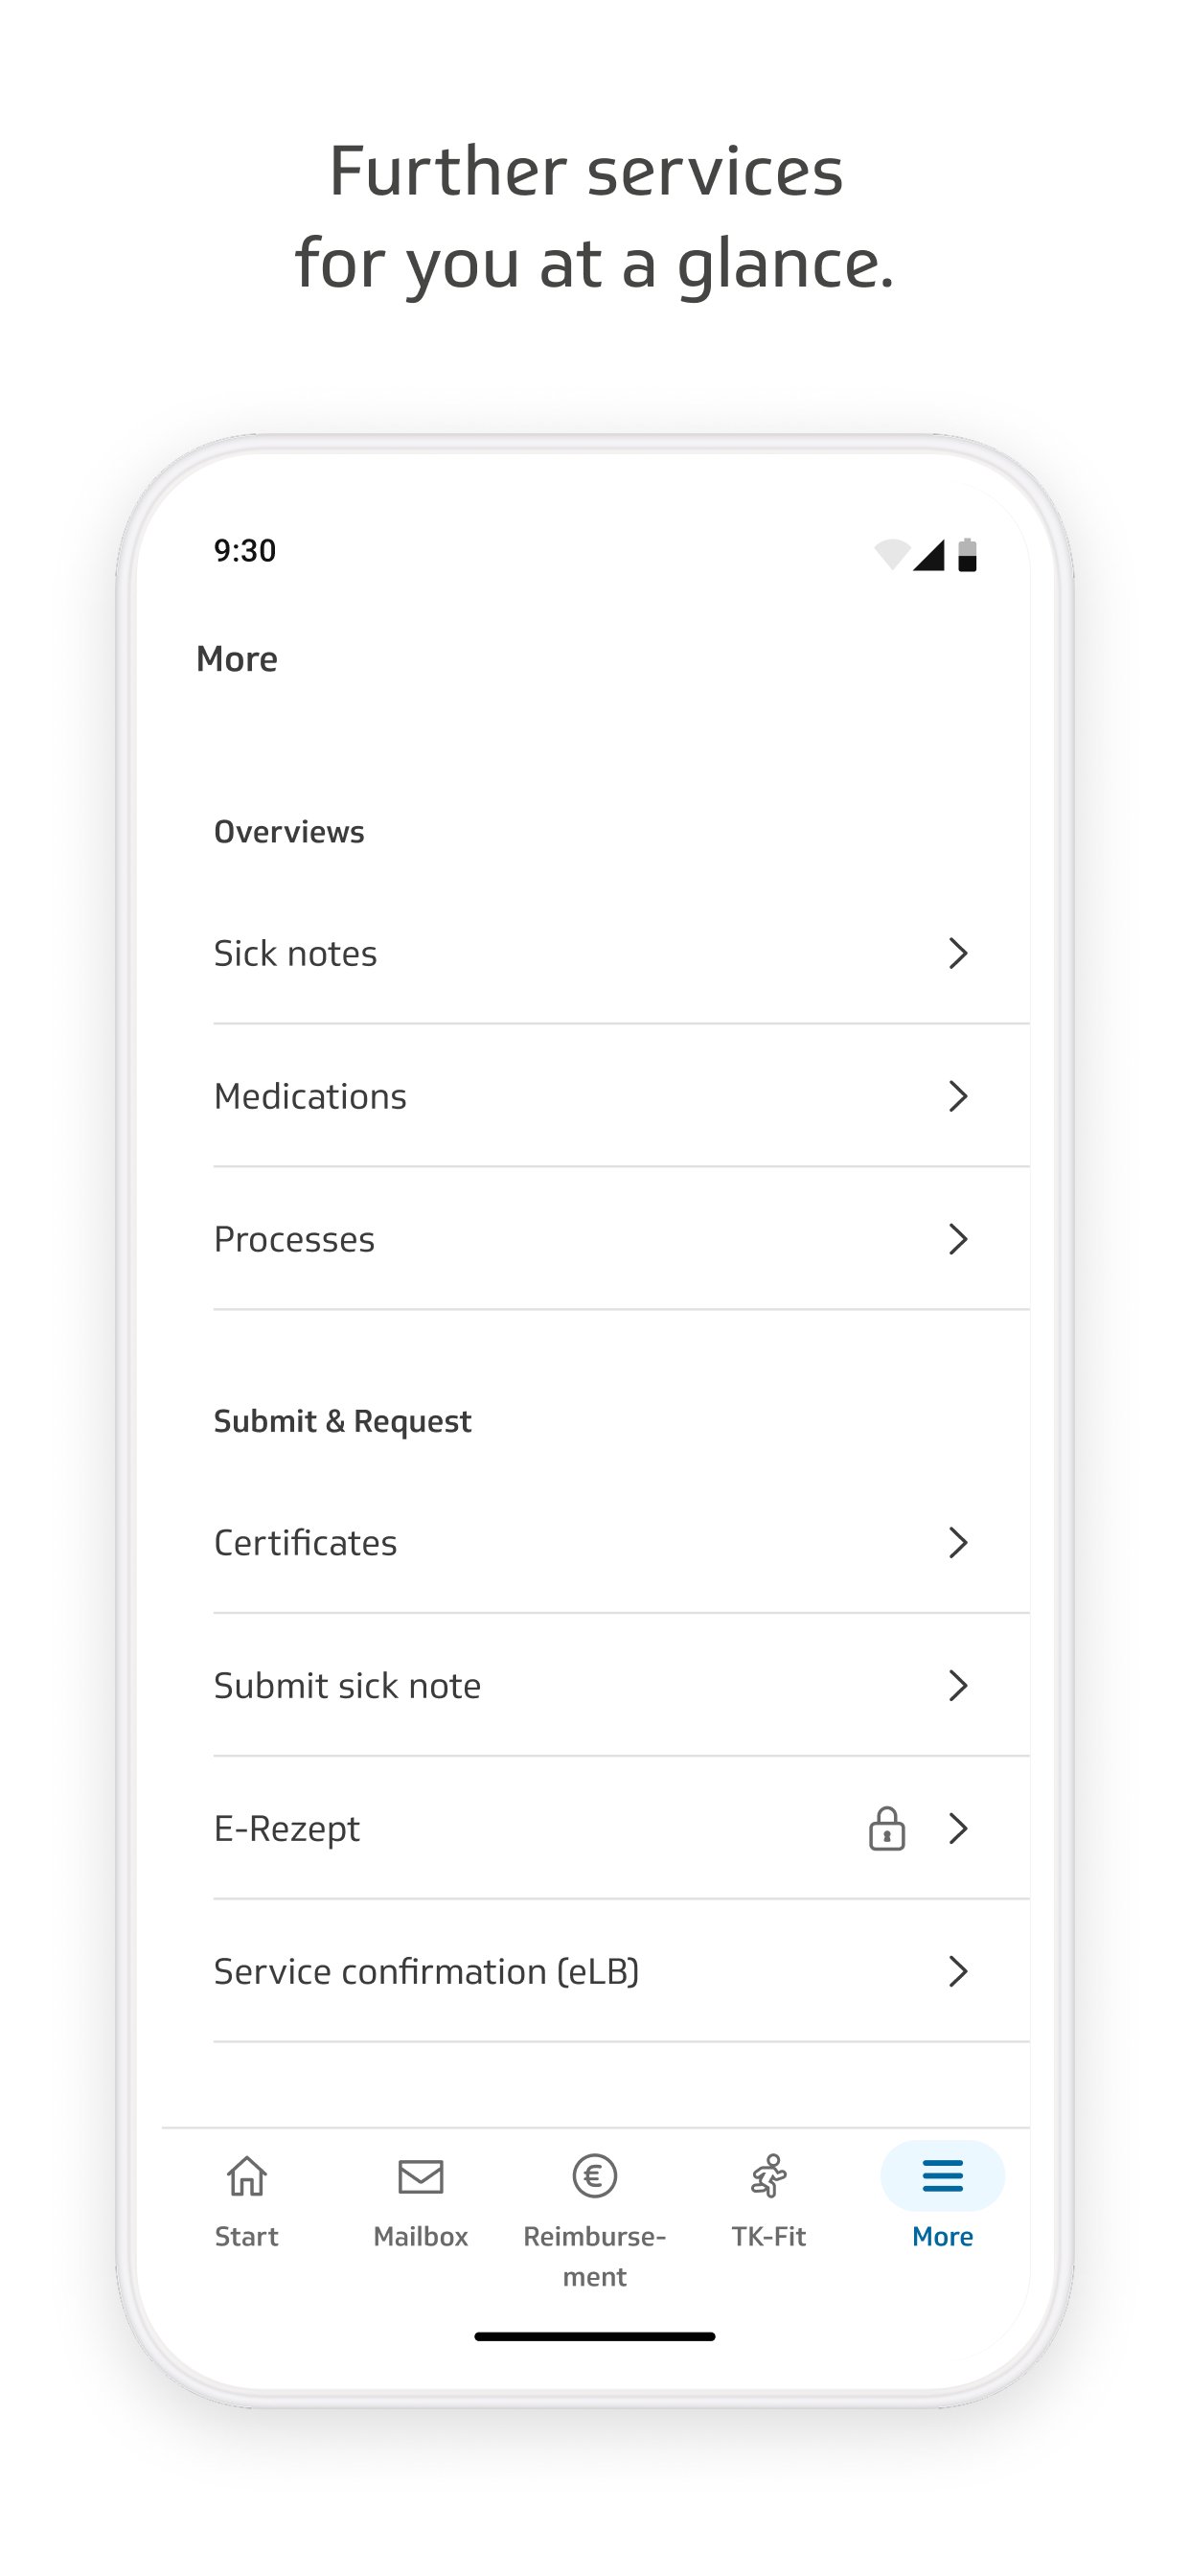Click the Certificates row chevron

coord(957,1543)
